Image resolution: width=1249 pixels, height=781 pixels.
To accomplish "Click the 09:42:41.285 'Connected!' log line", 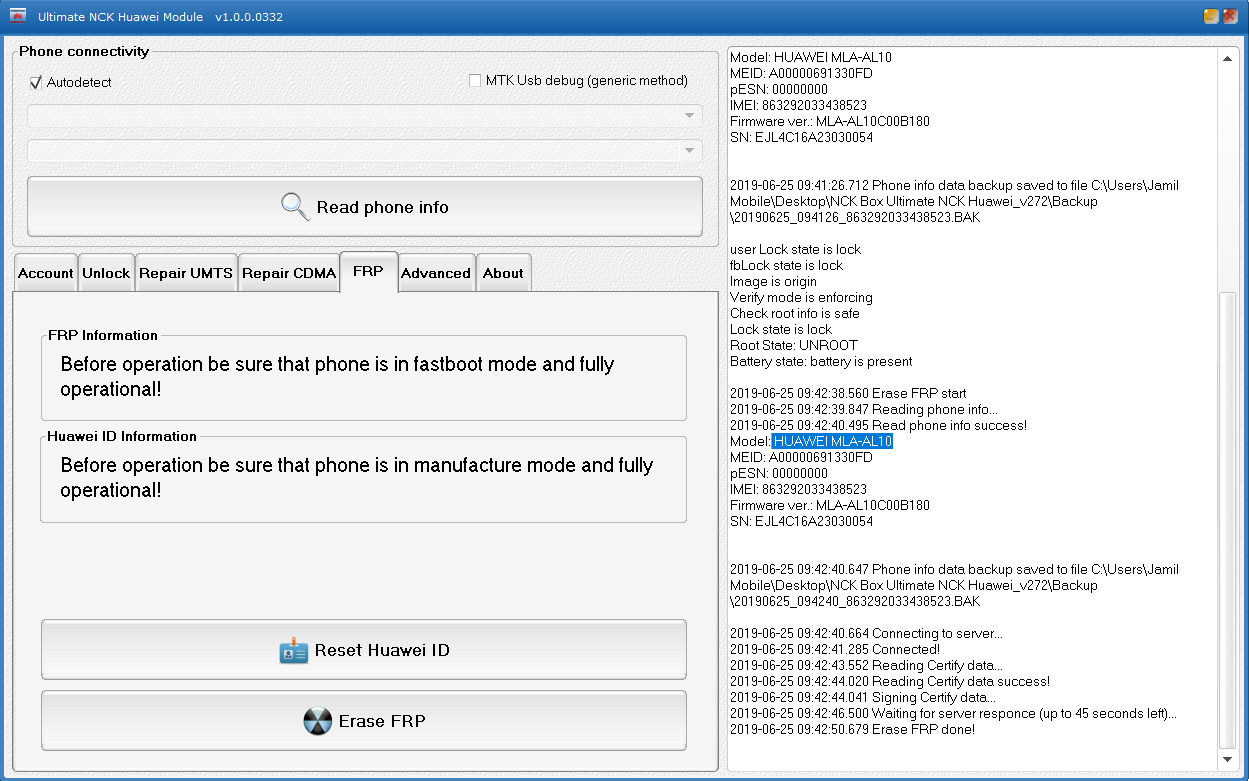I will tap(835, 649).
